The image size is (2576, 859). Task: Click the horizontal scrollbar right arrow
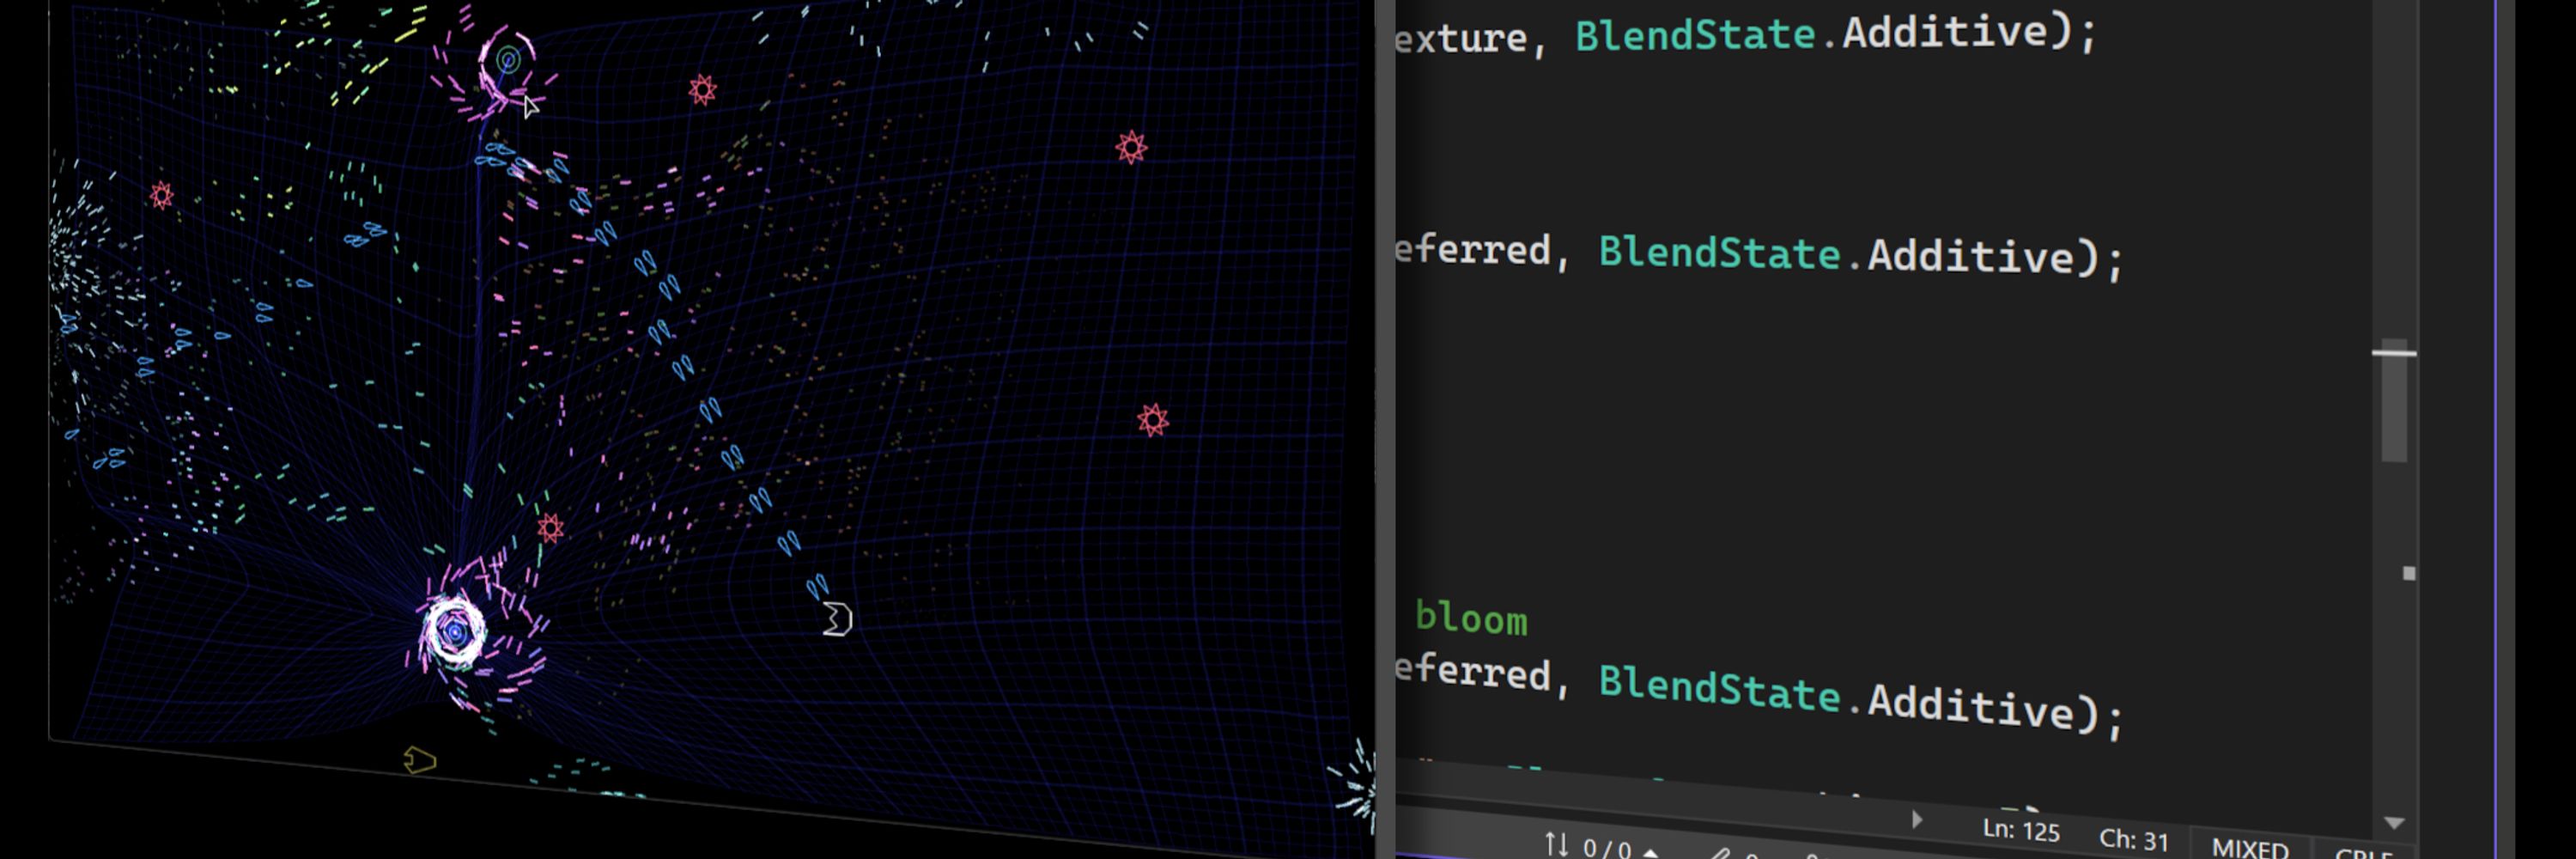point(1916,819)
